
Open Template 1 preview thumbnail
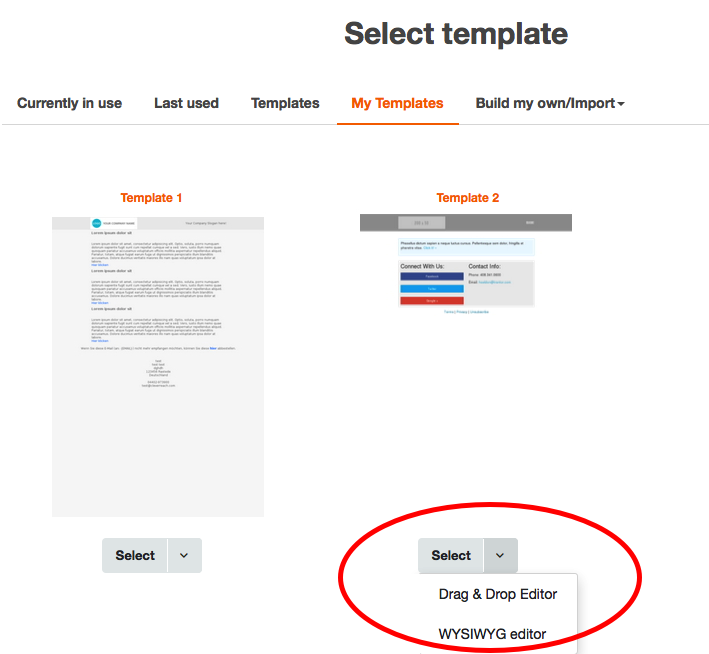click(158, 366)
